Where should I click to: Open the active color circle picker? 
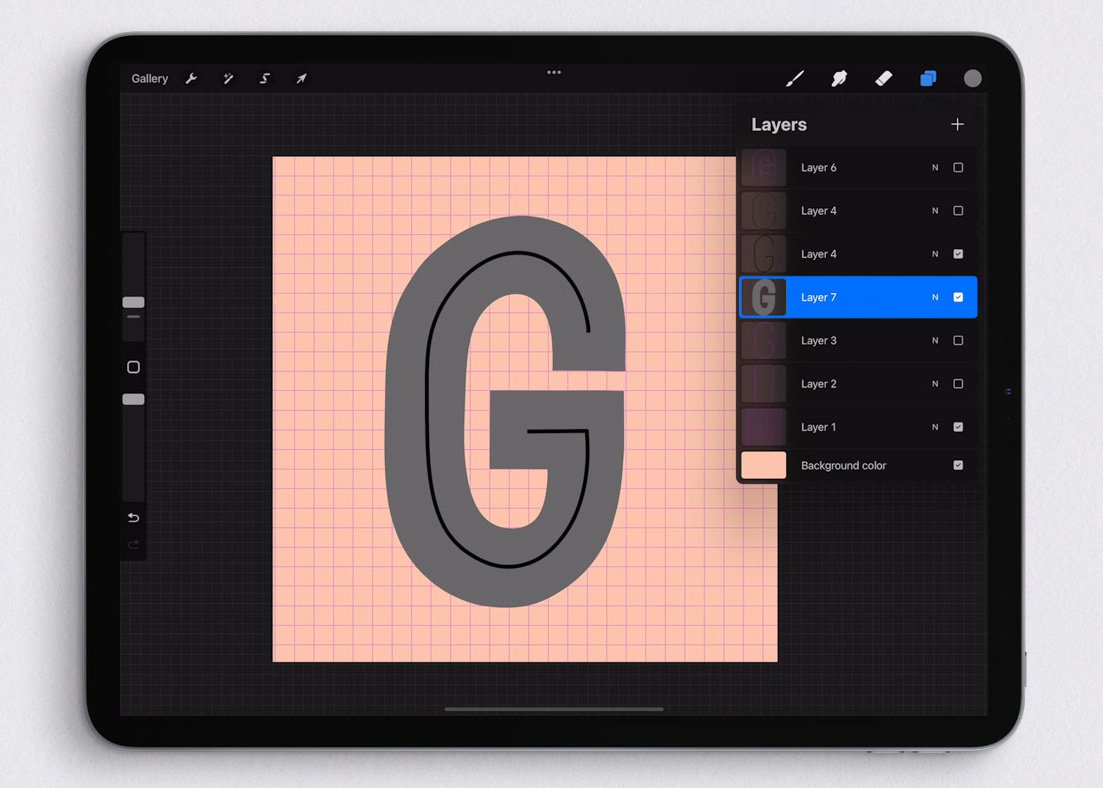click(x=972, y=79)
